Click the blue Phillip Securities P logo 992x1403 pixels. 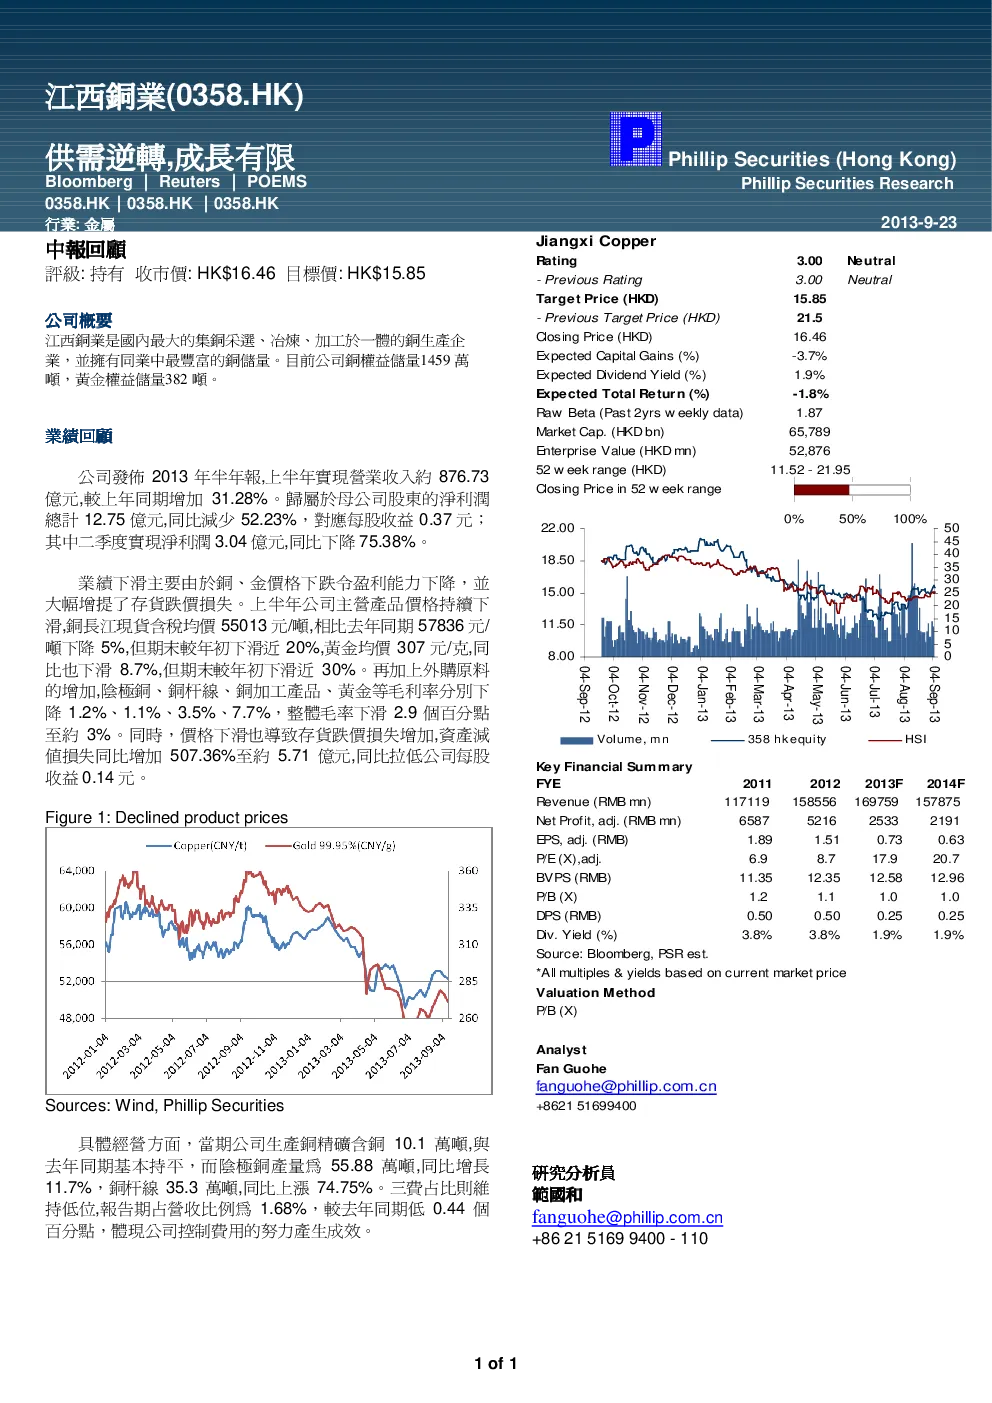point(636,139)
